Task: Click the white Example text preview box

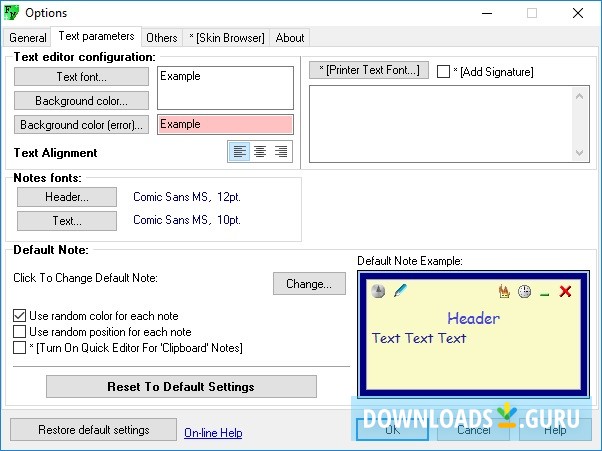Action: pyautogui.click(x=225, y=88)
